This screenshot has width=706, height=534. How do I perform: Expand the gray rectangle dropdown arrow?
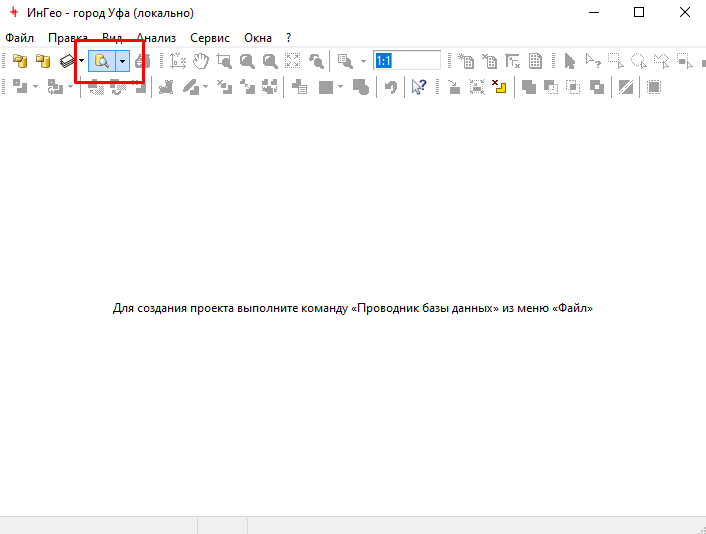coord(340,86)
